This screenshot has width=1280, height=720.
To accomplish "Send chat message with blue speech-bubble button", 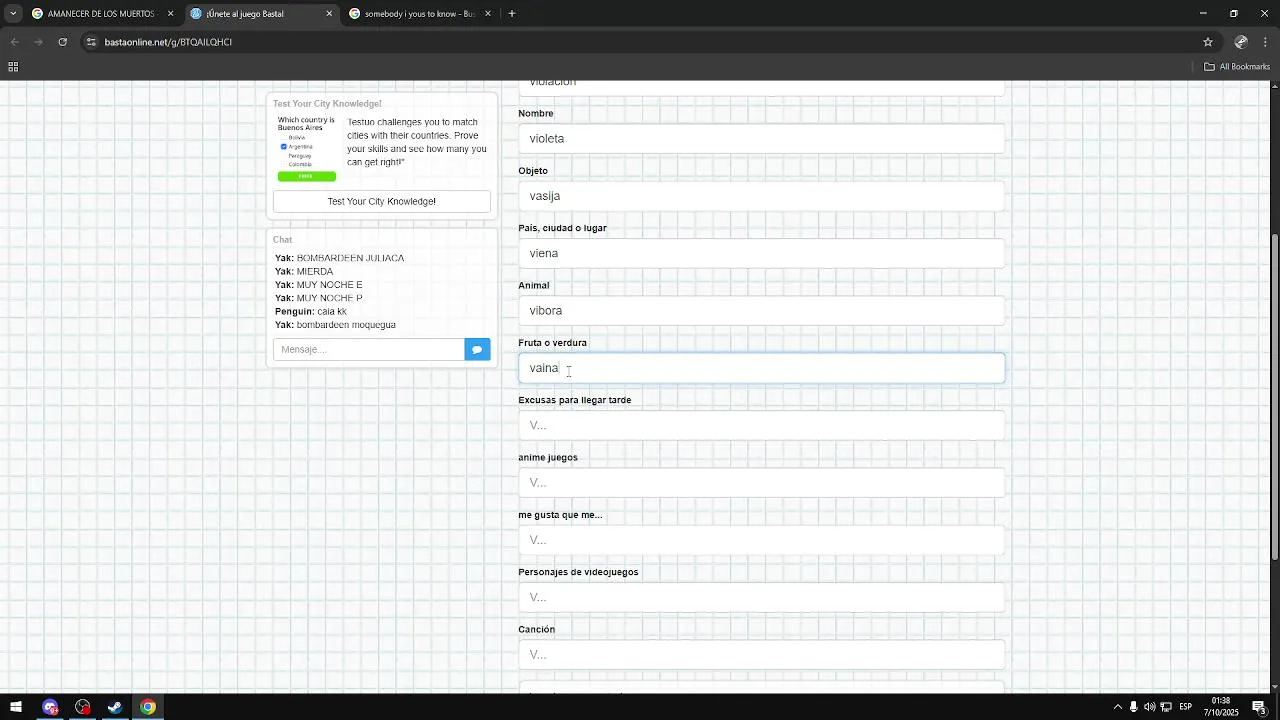I will (477, 349).
